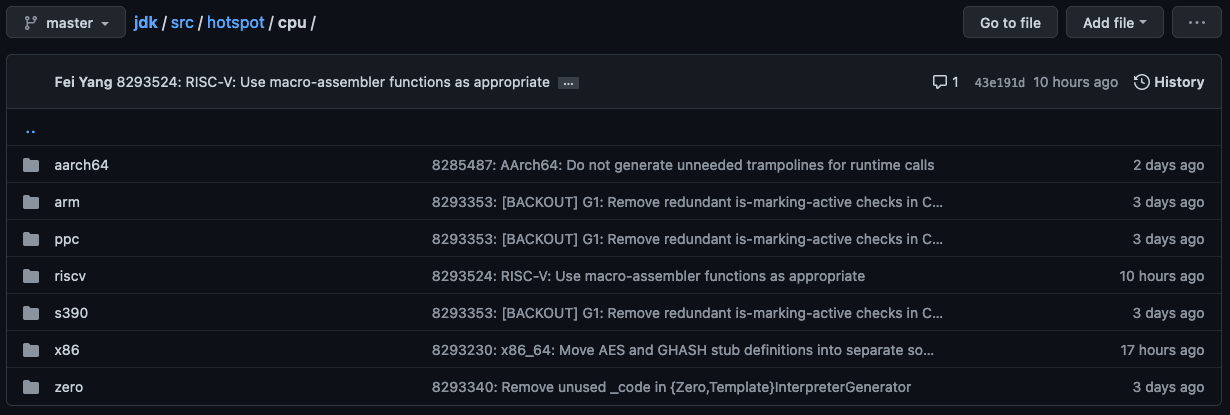
Task: Open the Add file dropdown
Action: [x=1115, y=22]
